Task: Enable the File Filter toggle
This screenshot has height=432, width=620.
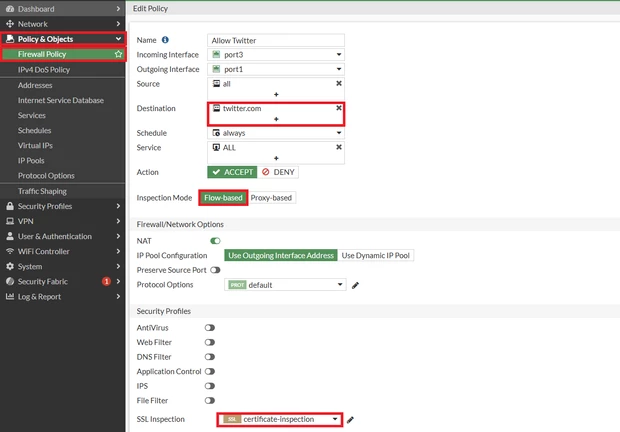Action: click(210, 401)
